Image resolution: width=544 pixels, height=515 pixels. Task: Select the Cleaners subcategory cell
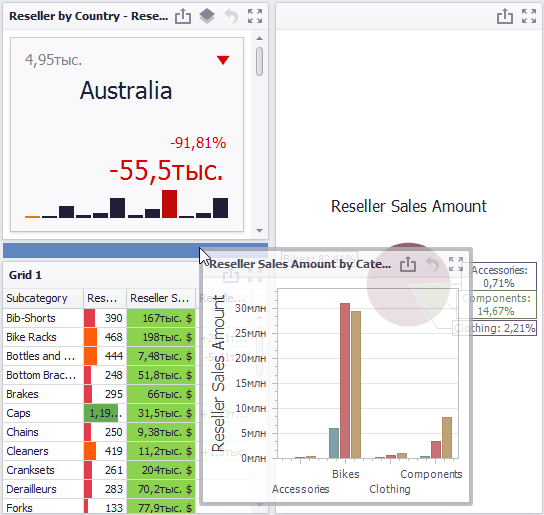(43, 451)
